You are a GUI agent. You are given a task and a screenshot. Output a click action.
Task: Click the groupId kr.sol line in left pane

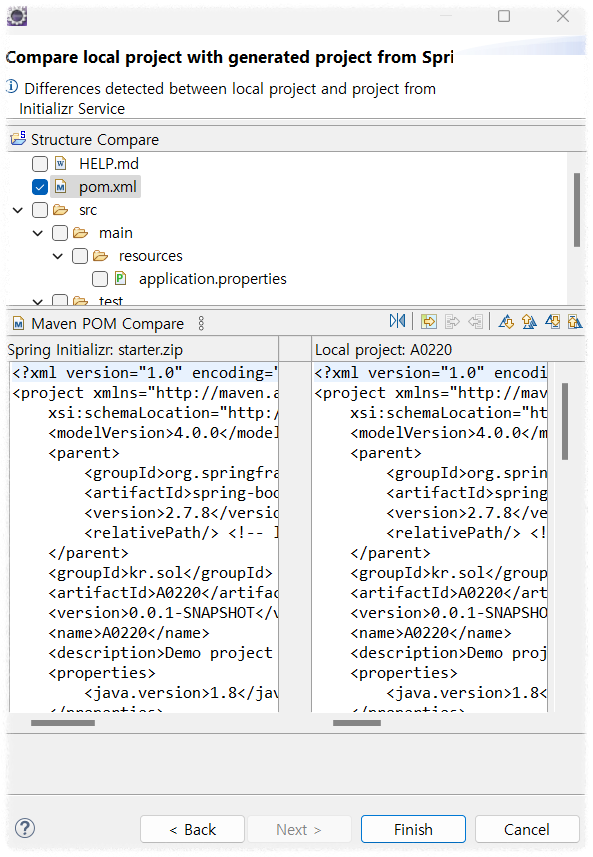coord(160,573)
